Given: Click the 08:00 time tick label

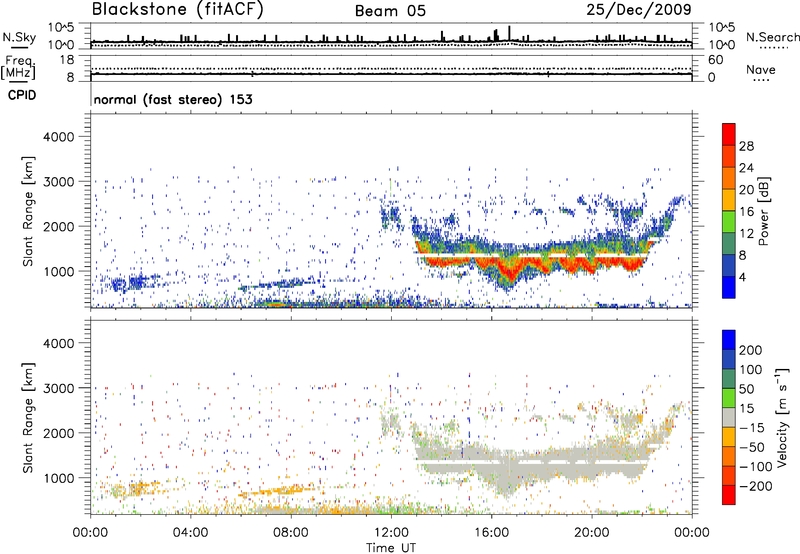Looking at the screenshot, I should pos(291,533).
